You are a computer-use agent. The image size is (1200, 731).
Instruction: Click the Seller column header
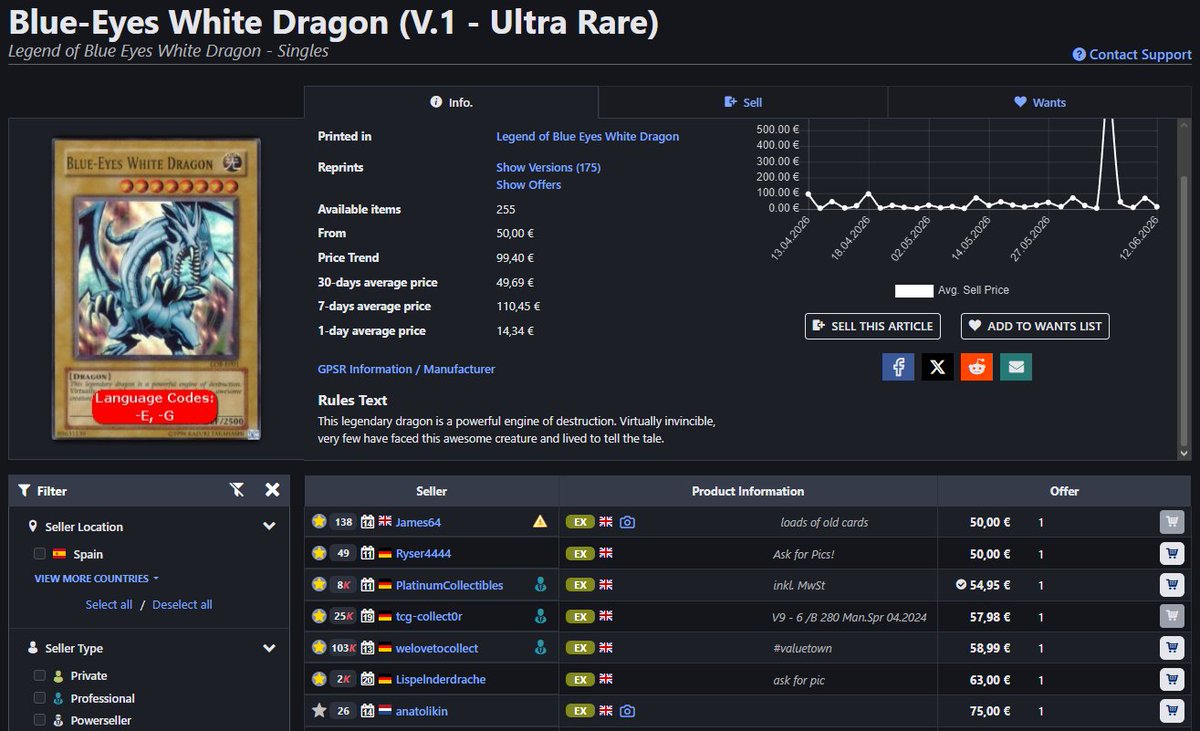(x=432, y=491)
